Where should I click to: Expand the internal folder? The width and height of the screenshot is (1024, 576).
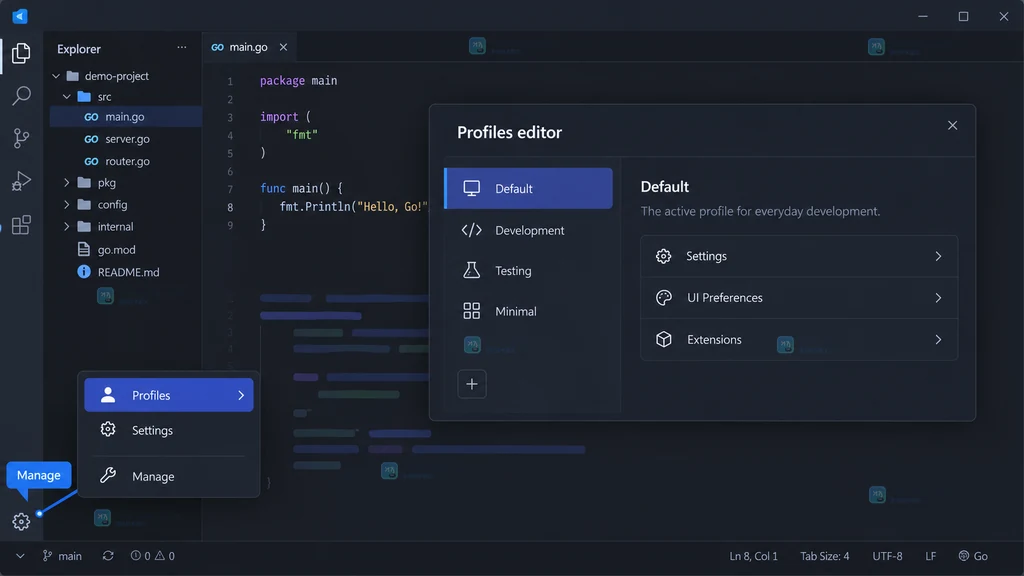(67, 227)
